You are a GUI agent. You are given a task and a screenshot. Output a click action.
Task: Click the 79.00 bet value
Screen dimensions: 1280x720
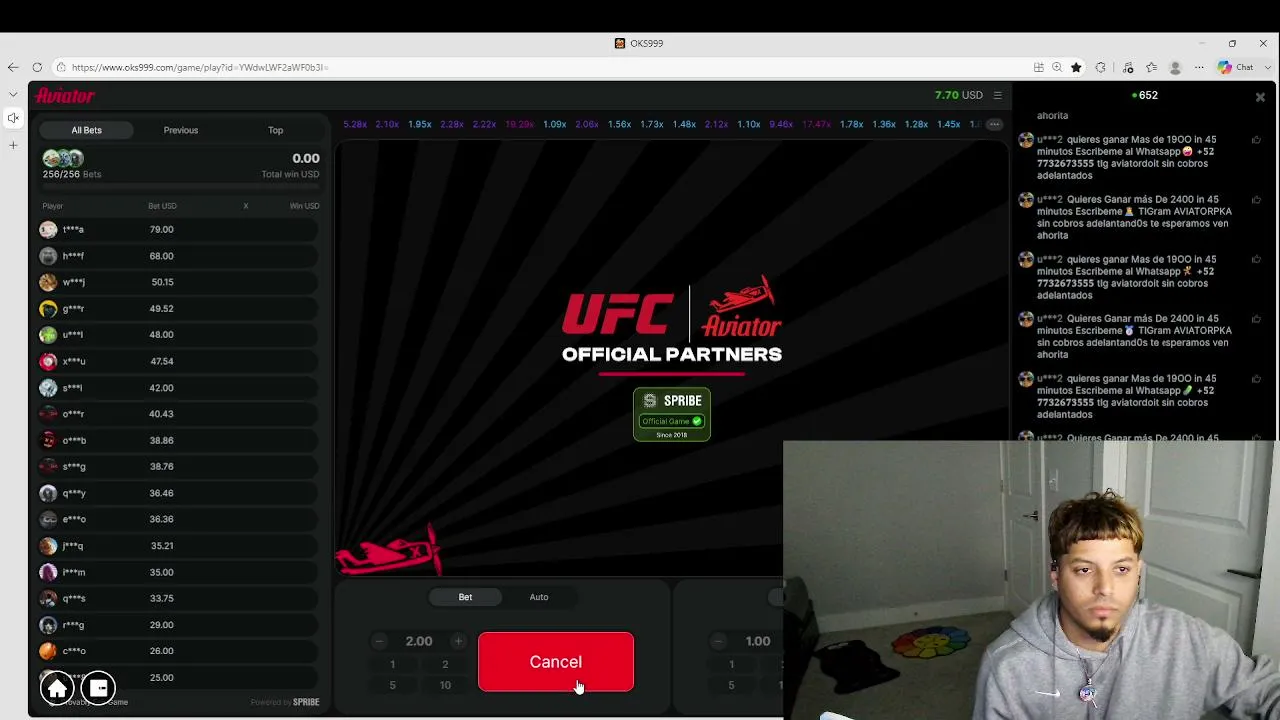click(161, 229)
